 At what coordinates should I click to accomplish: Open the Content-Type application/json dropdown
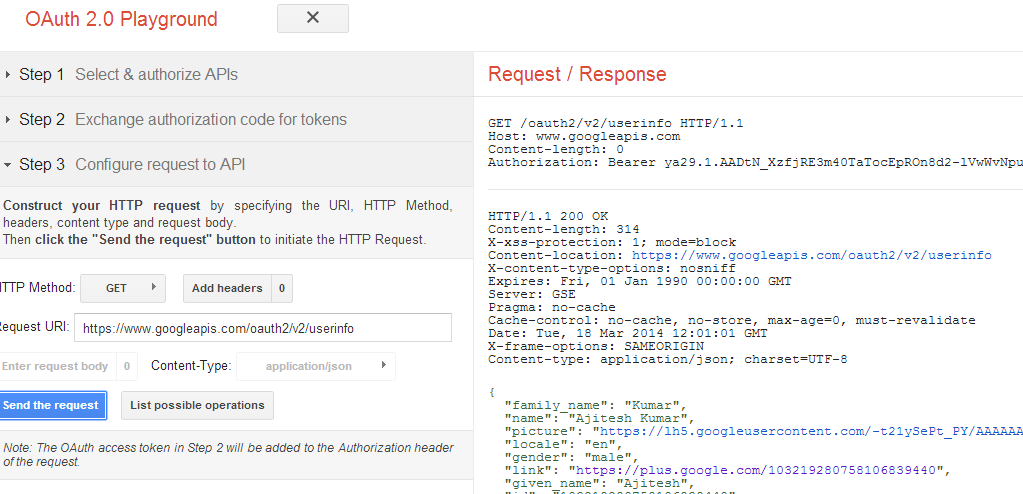316,366
